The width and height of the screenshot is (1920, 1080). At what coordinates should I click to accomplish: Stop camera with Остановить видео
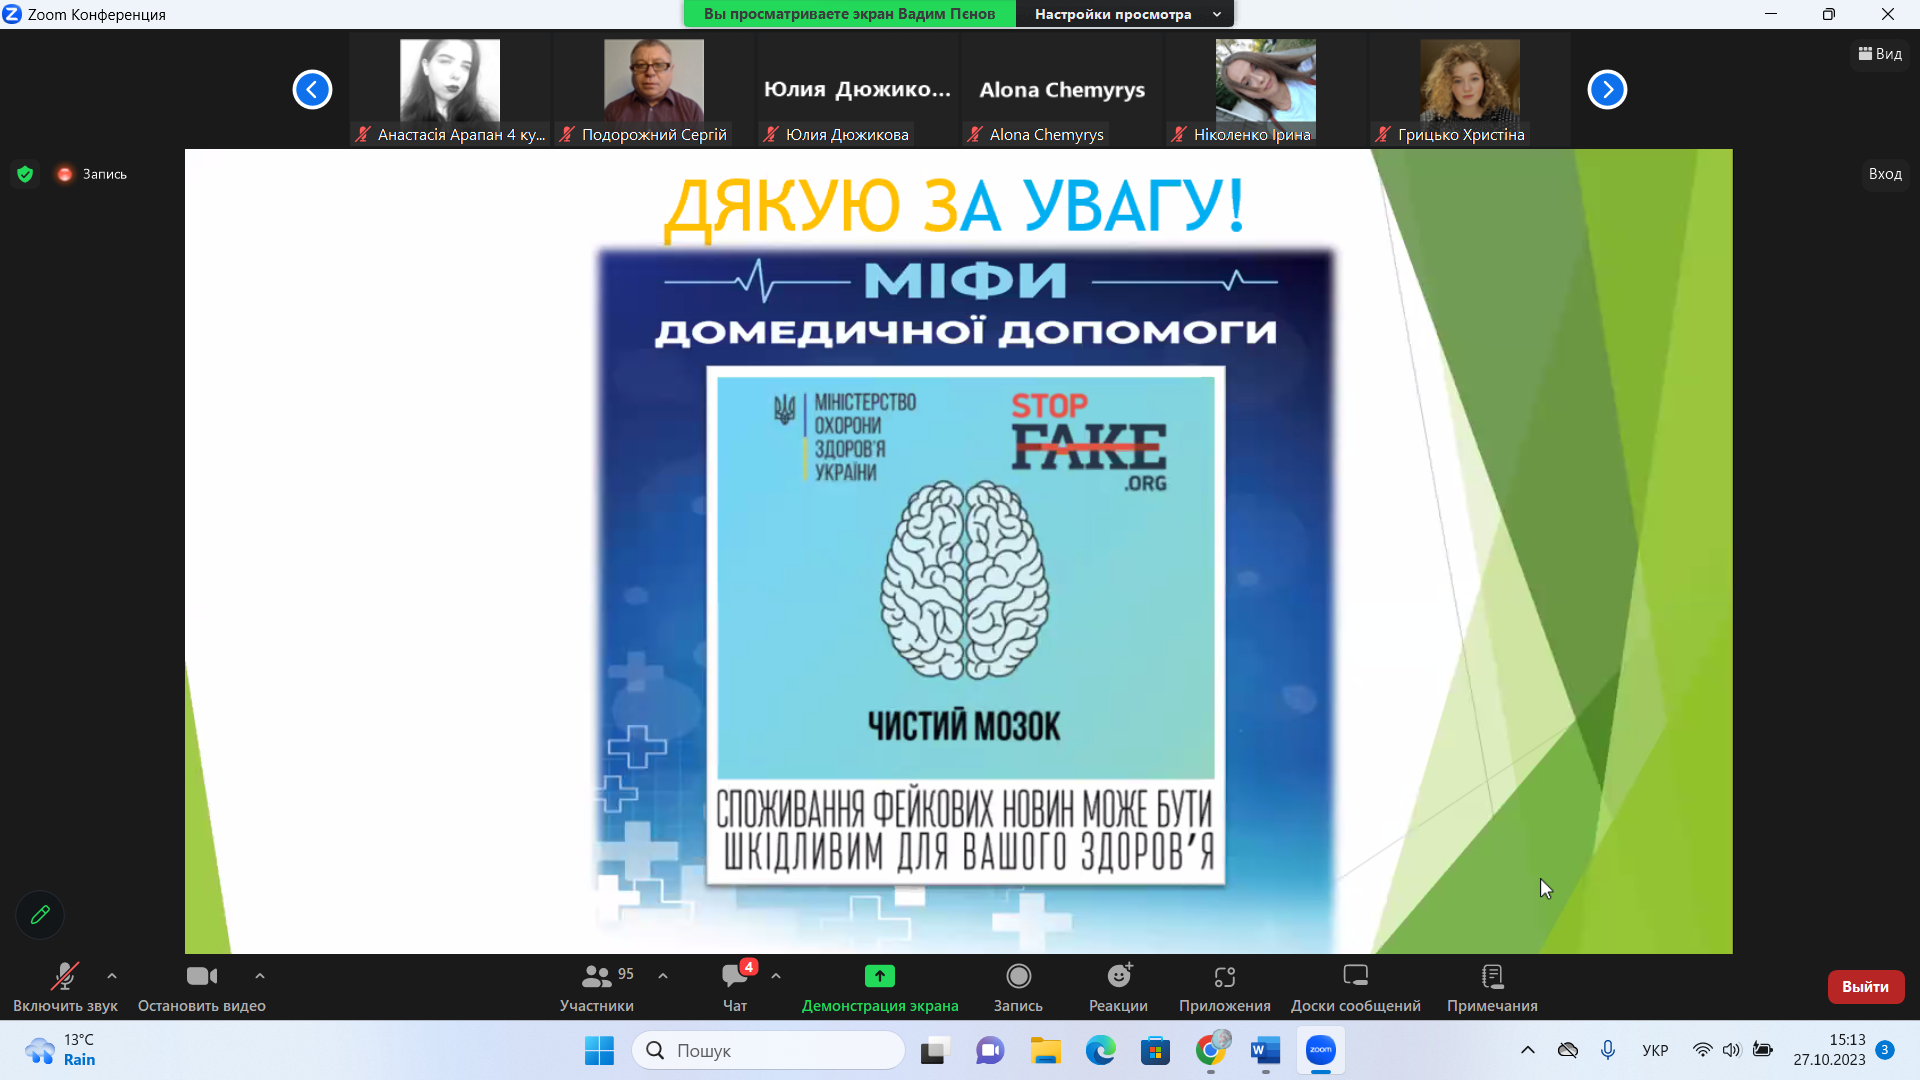point(201,976)
